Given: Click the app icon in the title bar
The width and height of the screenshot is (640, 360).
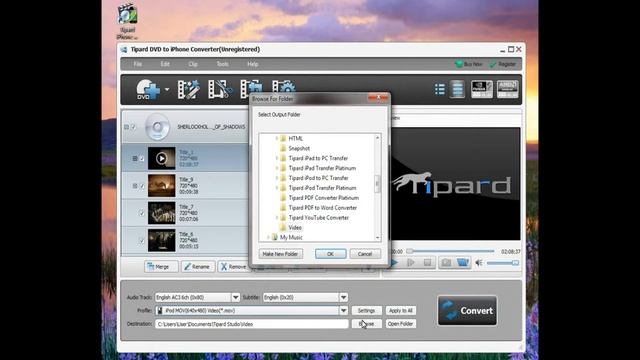Looking at the screenshot, I should [124, 49].
